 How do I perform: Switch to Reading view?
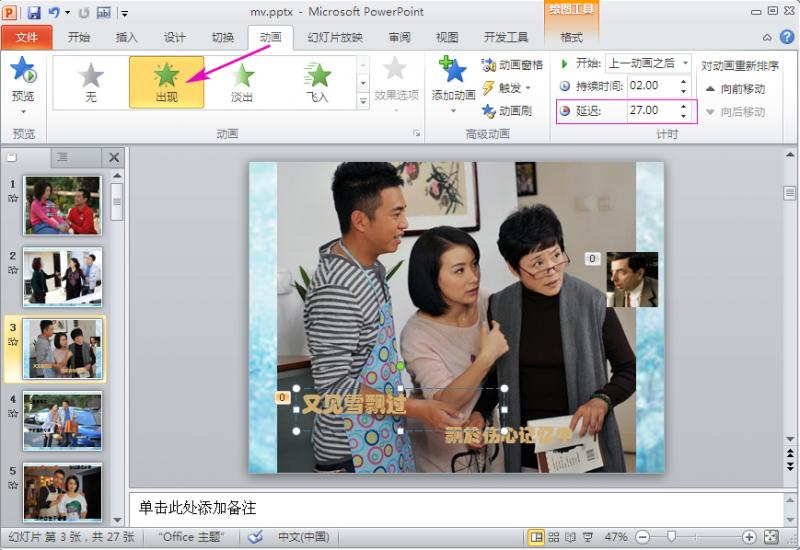[570, 537]
